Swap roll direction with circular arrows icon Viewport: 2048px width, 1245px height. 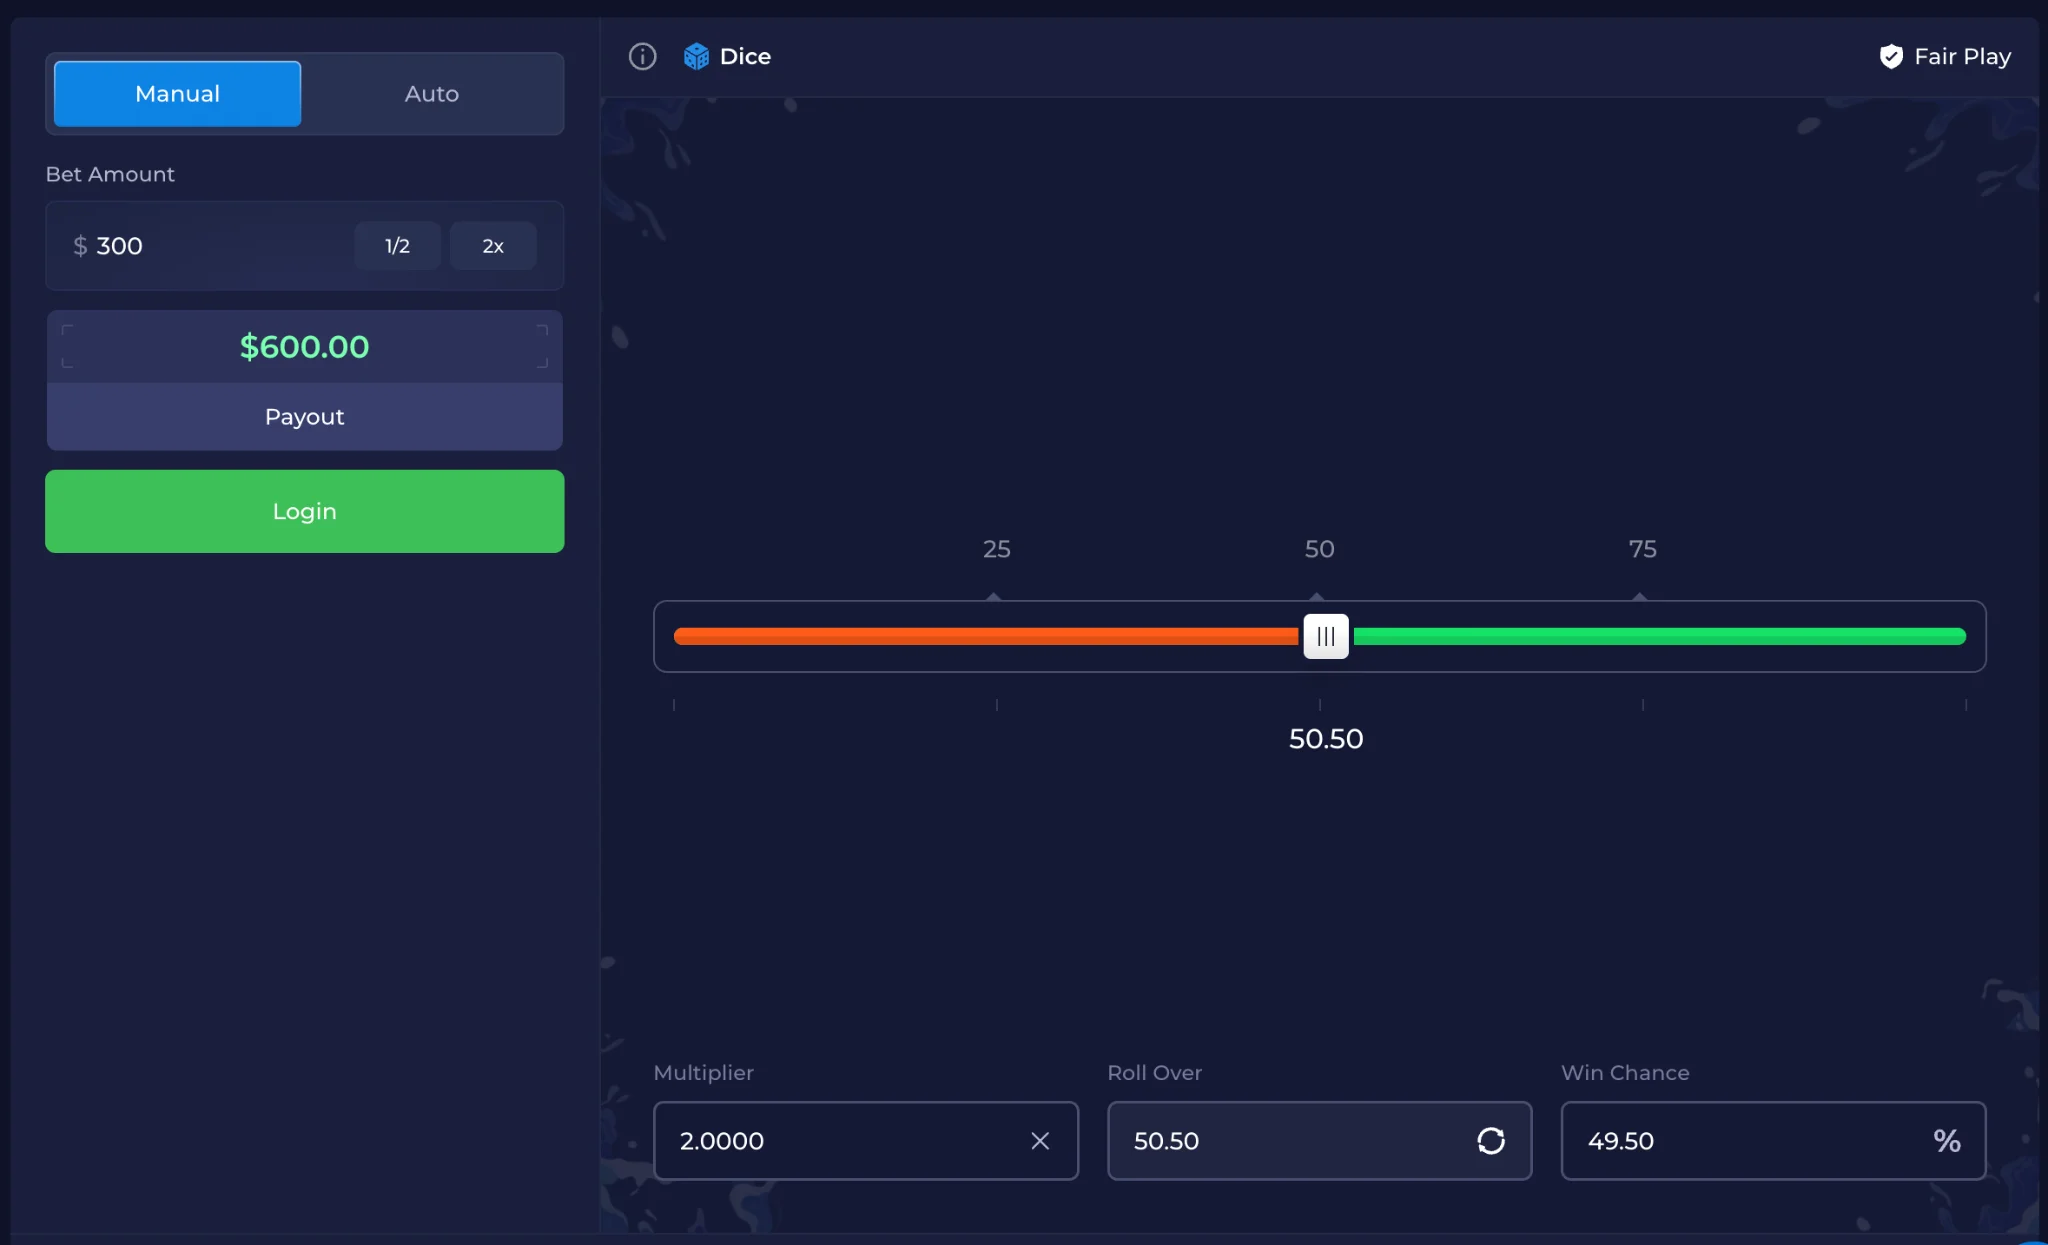(1491, 1141)
